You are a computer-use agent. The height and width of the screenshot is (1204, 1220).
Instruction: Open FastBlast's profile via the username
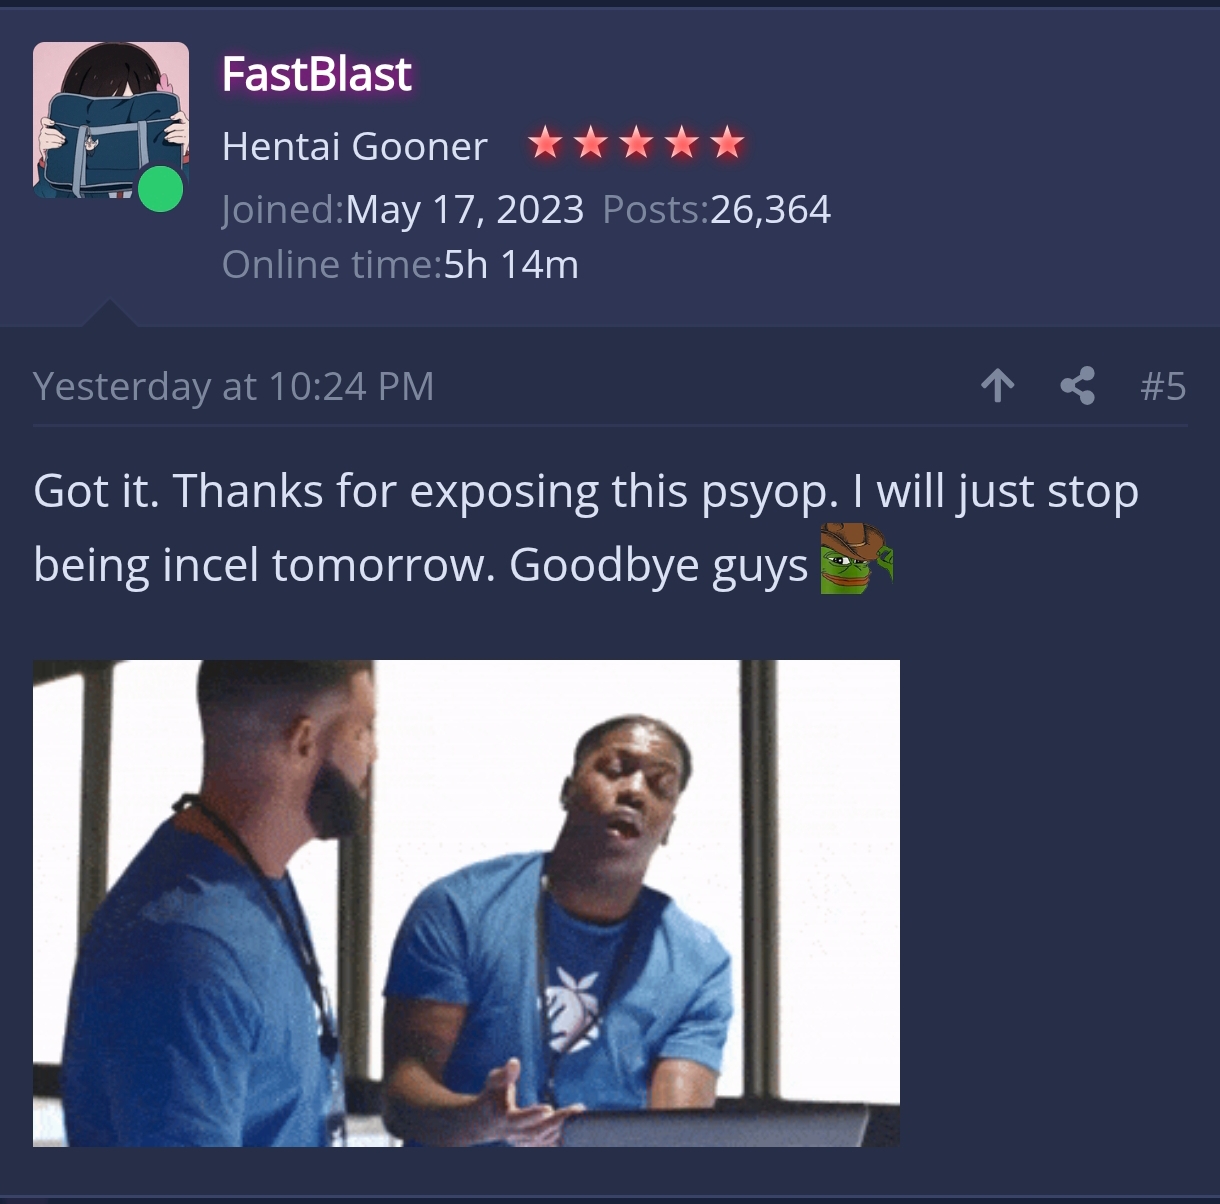tap(317, 74)
